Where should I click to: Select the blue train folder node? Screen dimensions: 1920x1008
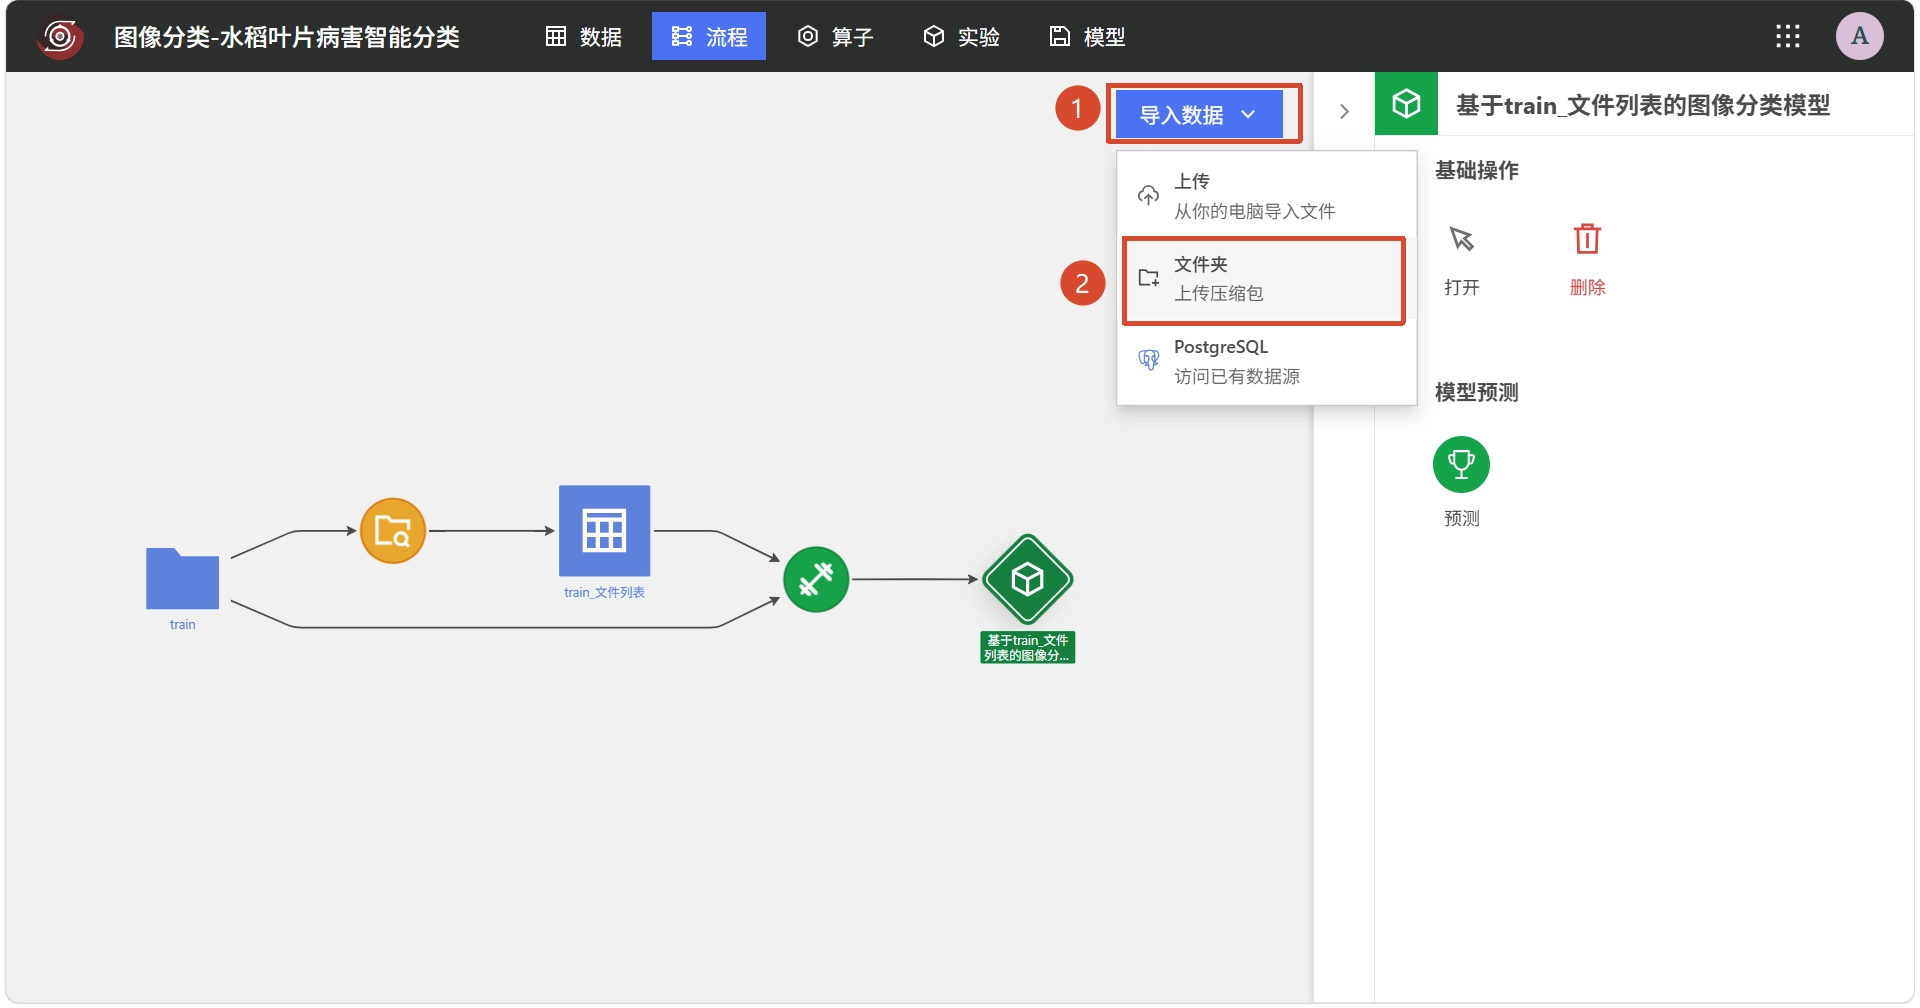click(x=182, y=578)
